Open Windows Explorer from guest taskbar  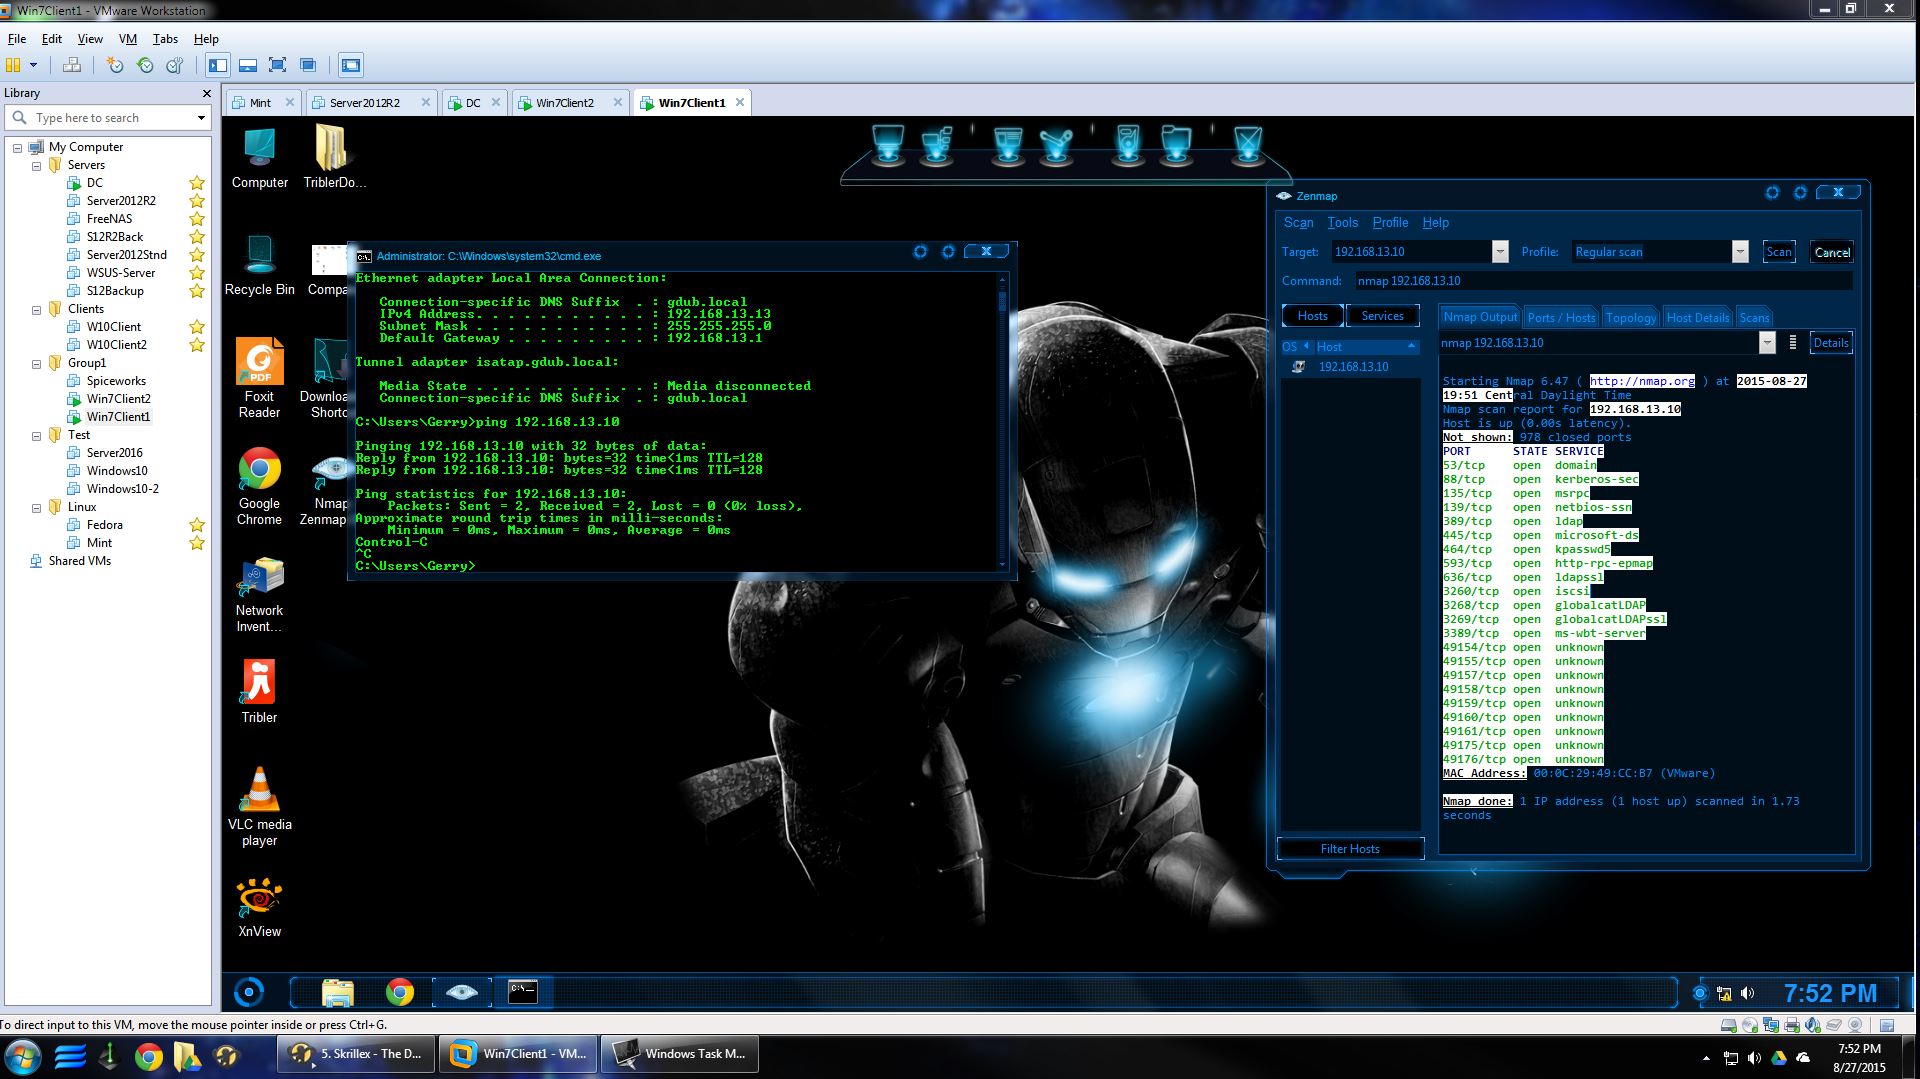338,992
